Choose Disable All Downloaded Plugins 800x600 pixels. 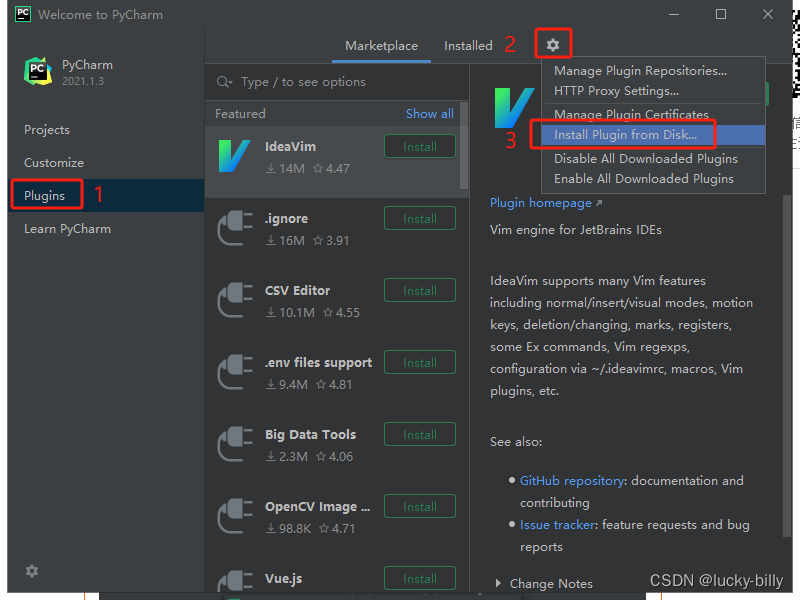pos(653,159)
